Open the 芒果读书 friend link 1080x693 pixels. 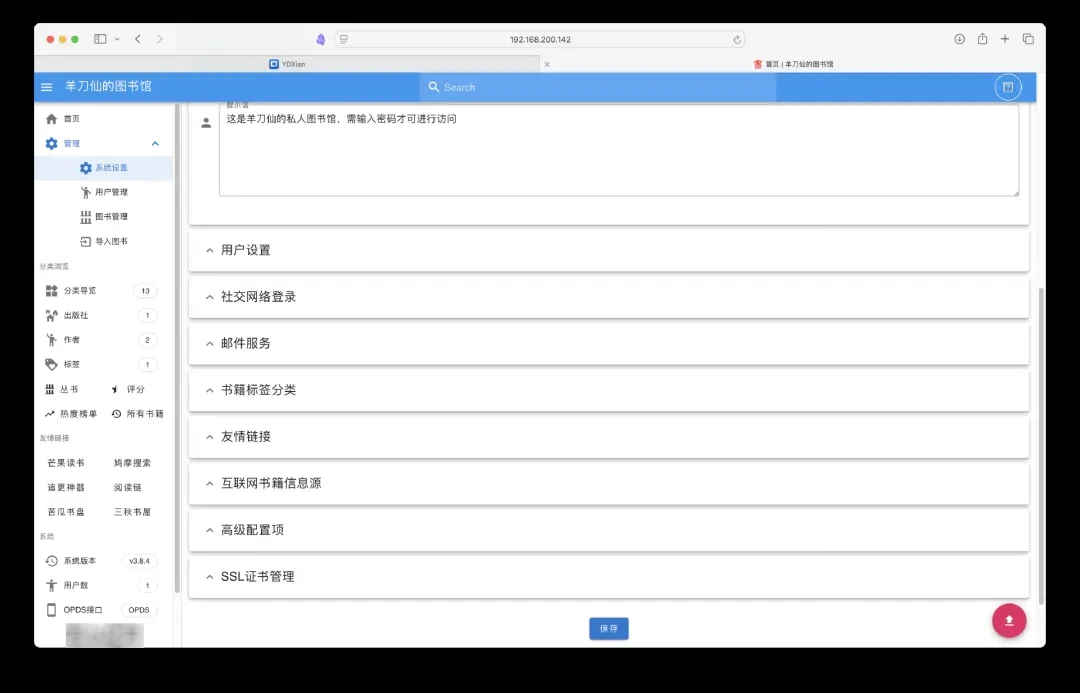pyautogui.click(x=66, y=463)
